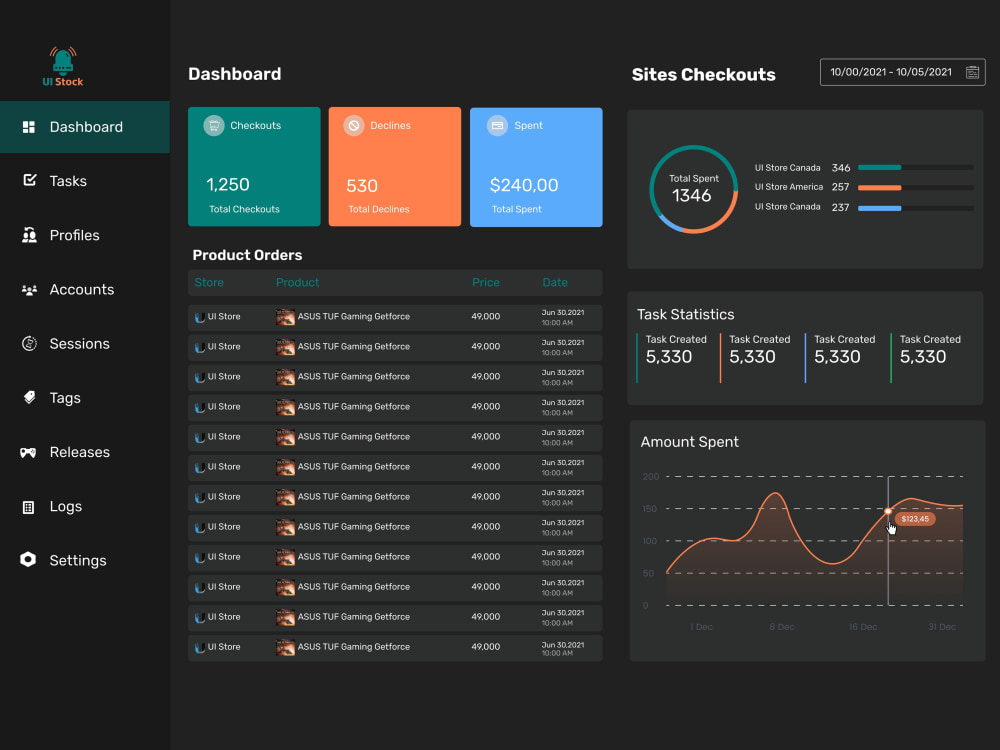This screenshot has width=1000, height=750.
Task: Click the first product order row
Action: click(395, 317)
